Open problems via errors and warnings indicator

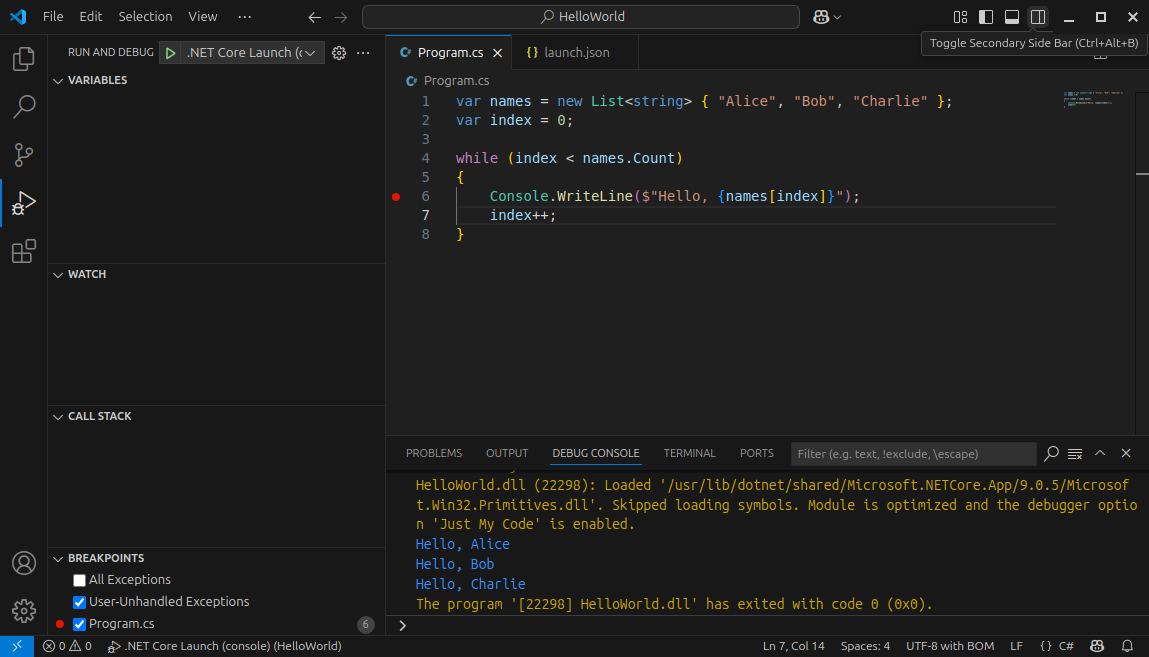(x=67, y=646)
